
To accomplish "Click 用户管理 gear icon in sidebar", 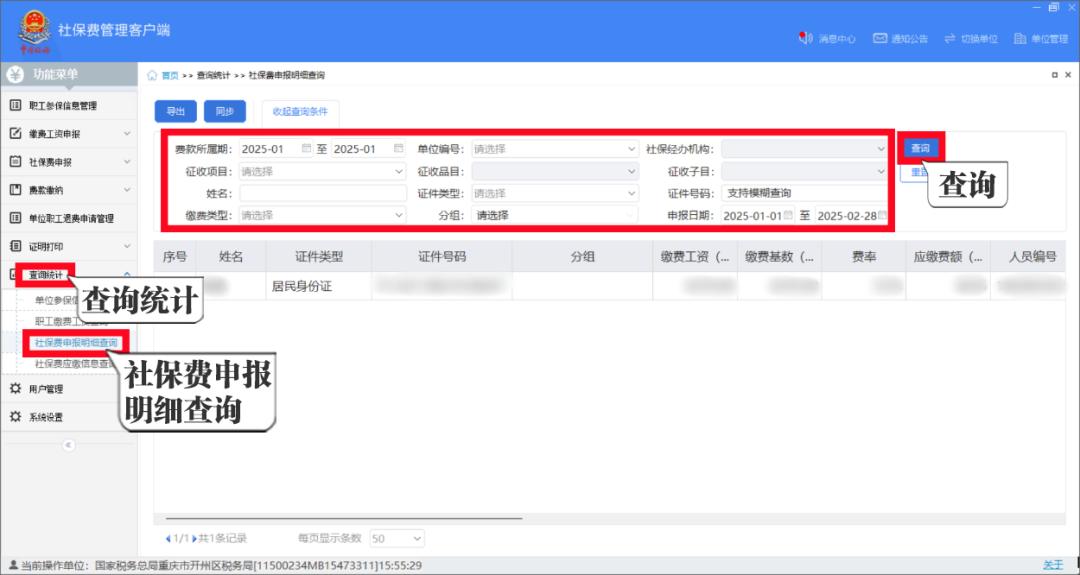I will 16,389.
